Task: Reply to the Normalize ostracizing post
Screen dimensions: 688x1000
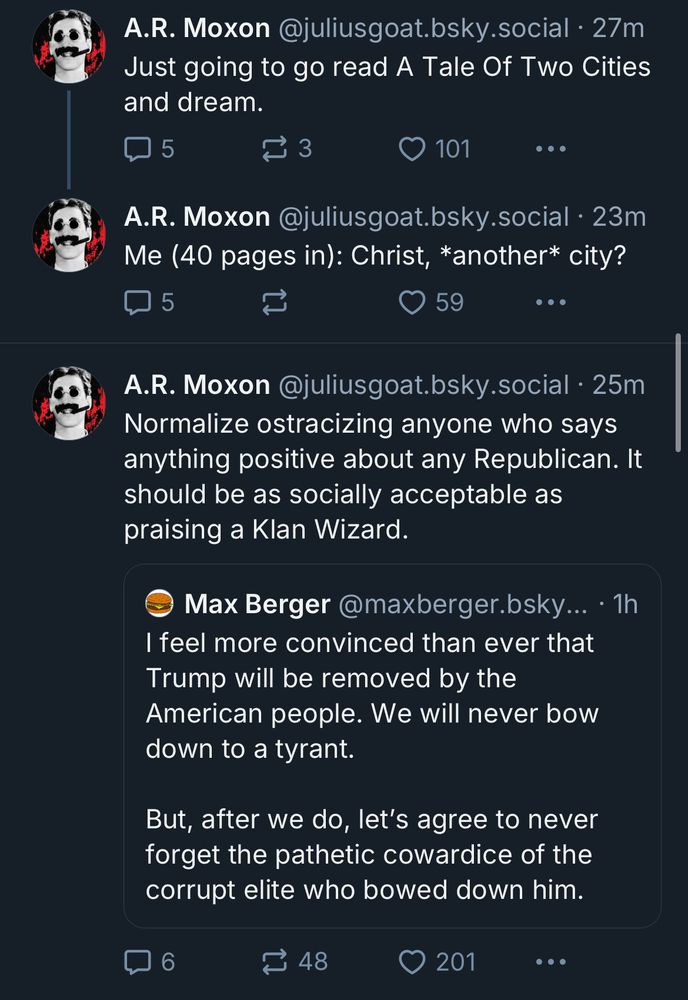Action: (136, 962)
